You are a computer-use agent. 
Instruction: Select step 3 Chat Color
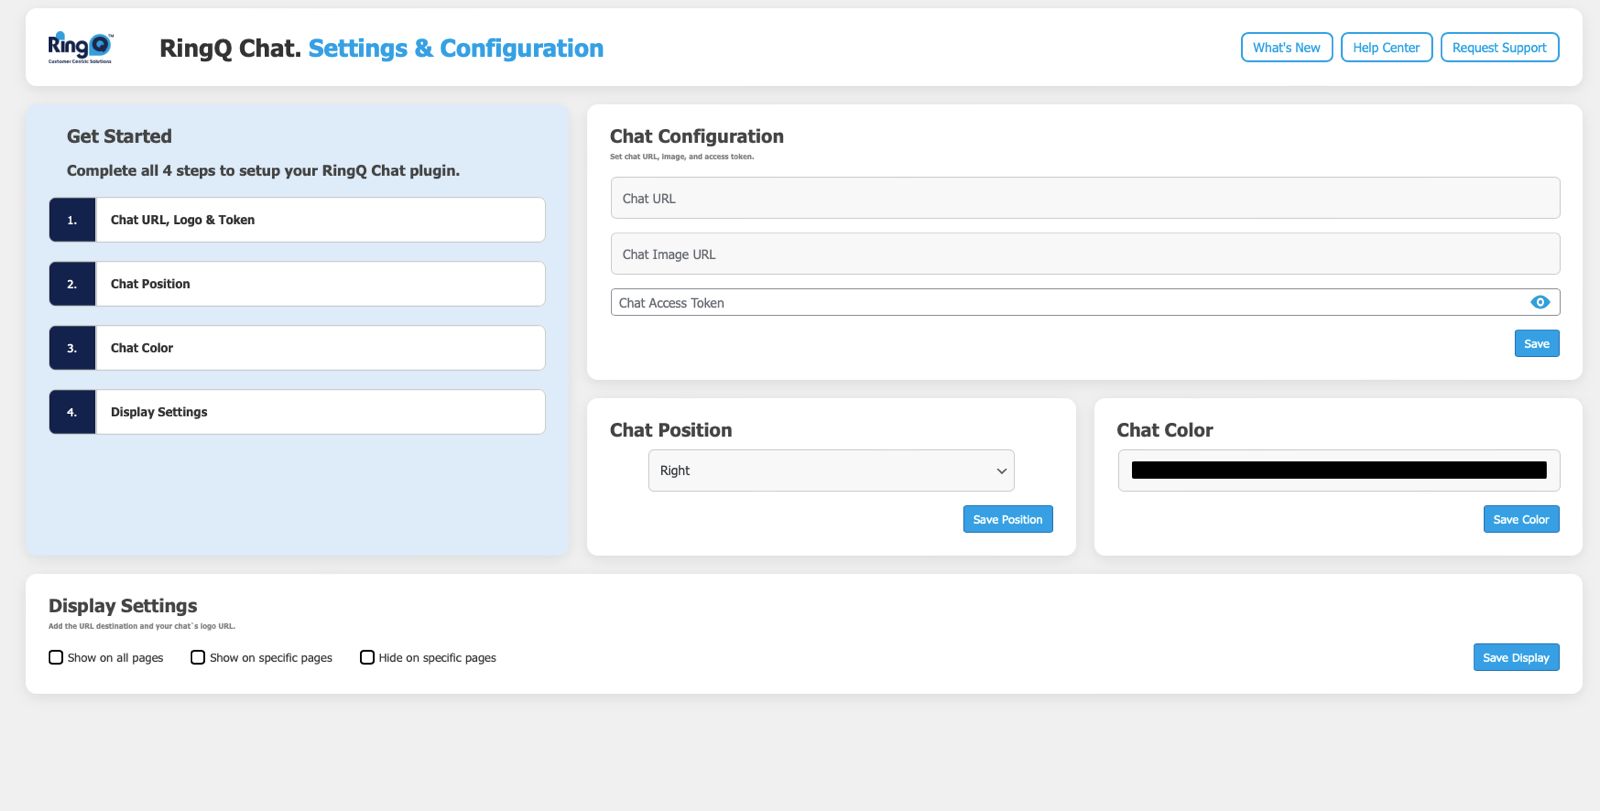pos(297,348)
